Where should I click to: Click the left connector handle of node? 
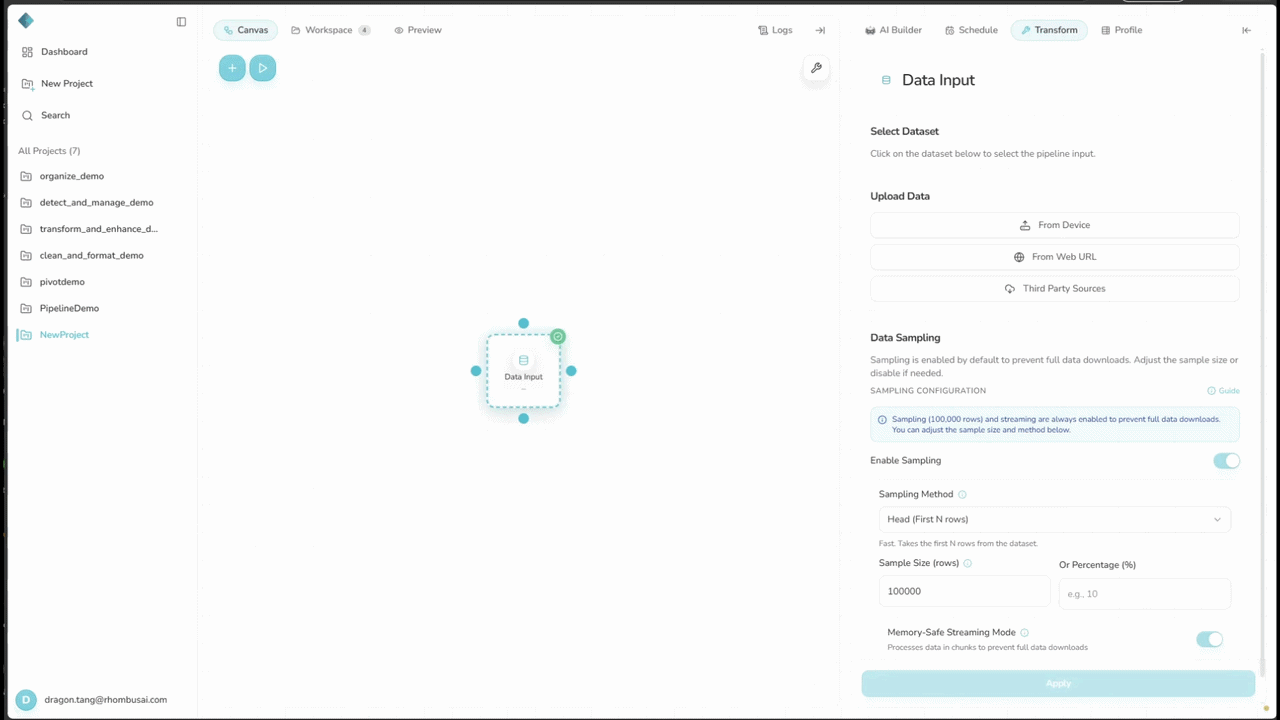click(476, 371)
